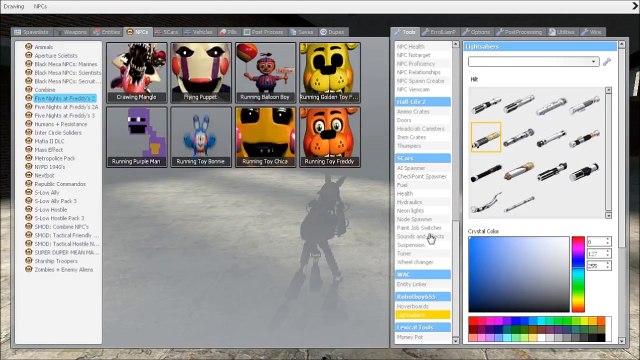Select the Thumpers tool
Screen dimensions: 640x360
pyautogui.click(x=423, y=146)
